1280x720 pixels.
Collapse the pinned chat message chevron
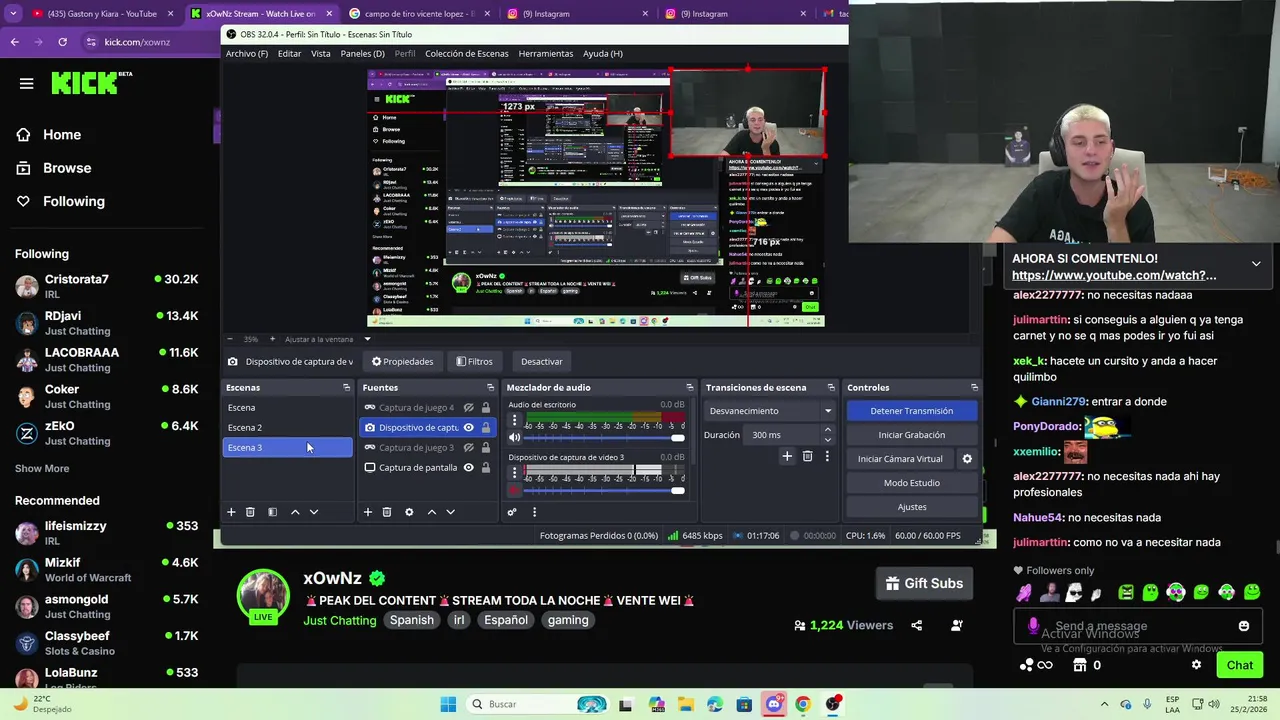[x=1256, y=264]
